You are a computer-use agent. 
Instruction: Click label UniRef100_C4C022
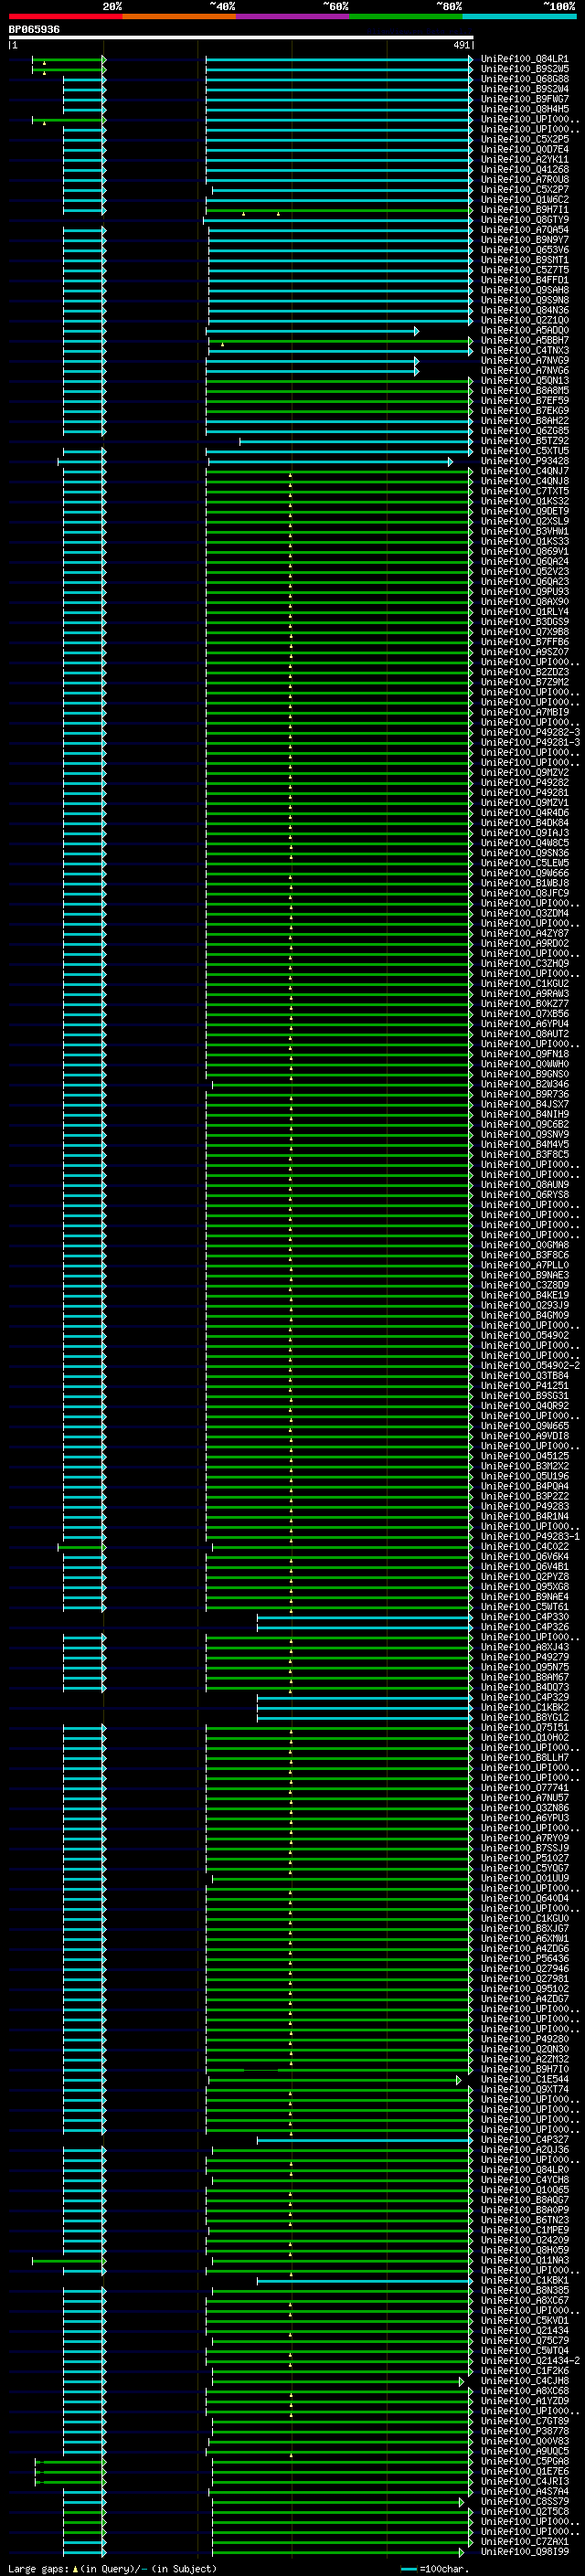(x=524, y=1547)
